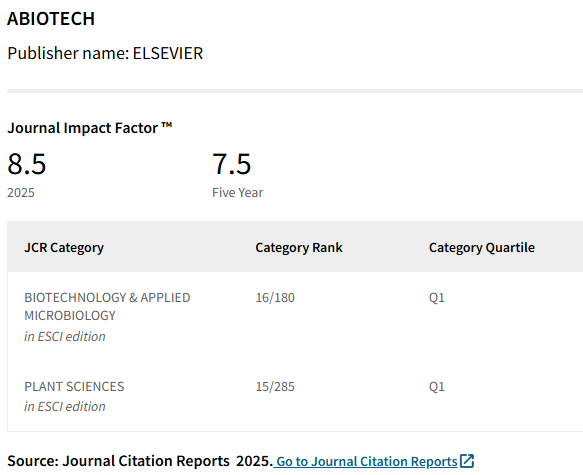Click the 16/180 category rank
The width and height of the screenshot is (583, 475).
(275, 298)
